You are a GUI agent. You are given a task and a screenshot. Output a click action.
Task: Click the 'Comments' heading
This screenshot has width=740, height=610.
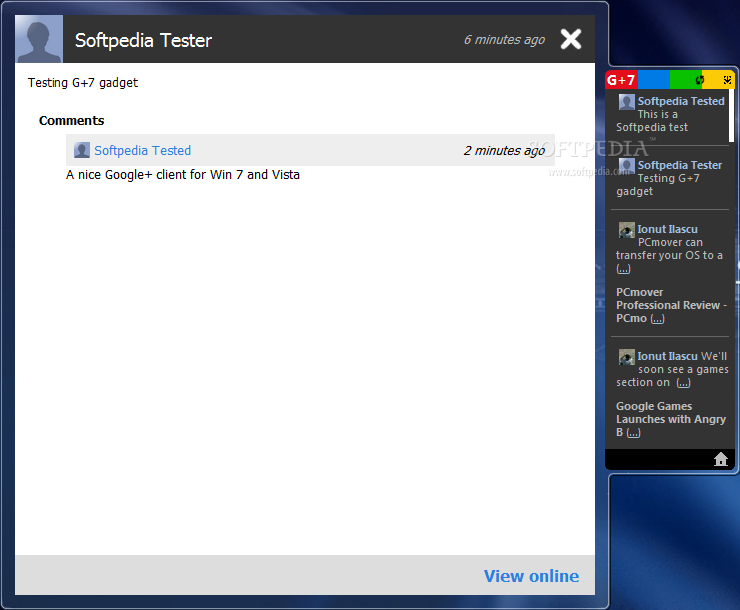pyautogui.click(x=71, y=121)
